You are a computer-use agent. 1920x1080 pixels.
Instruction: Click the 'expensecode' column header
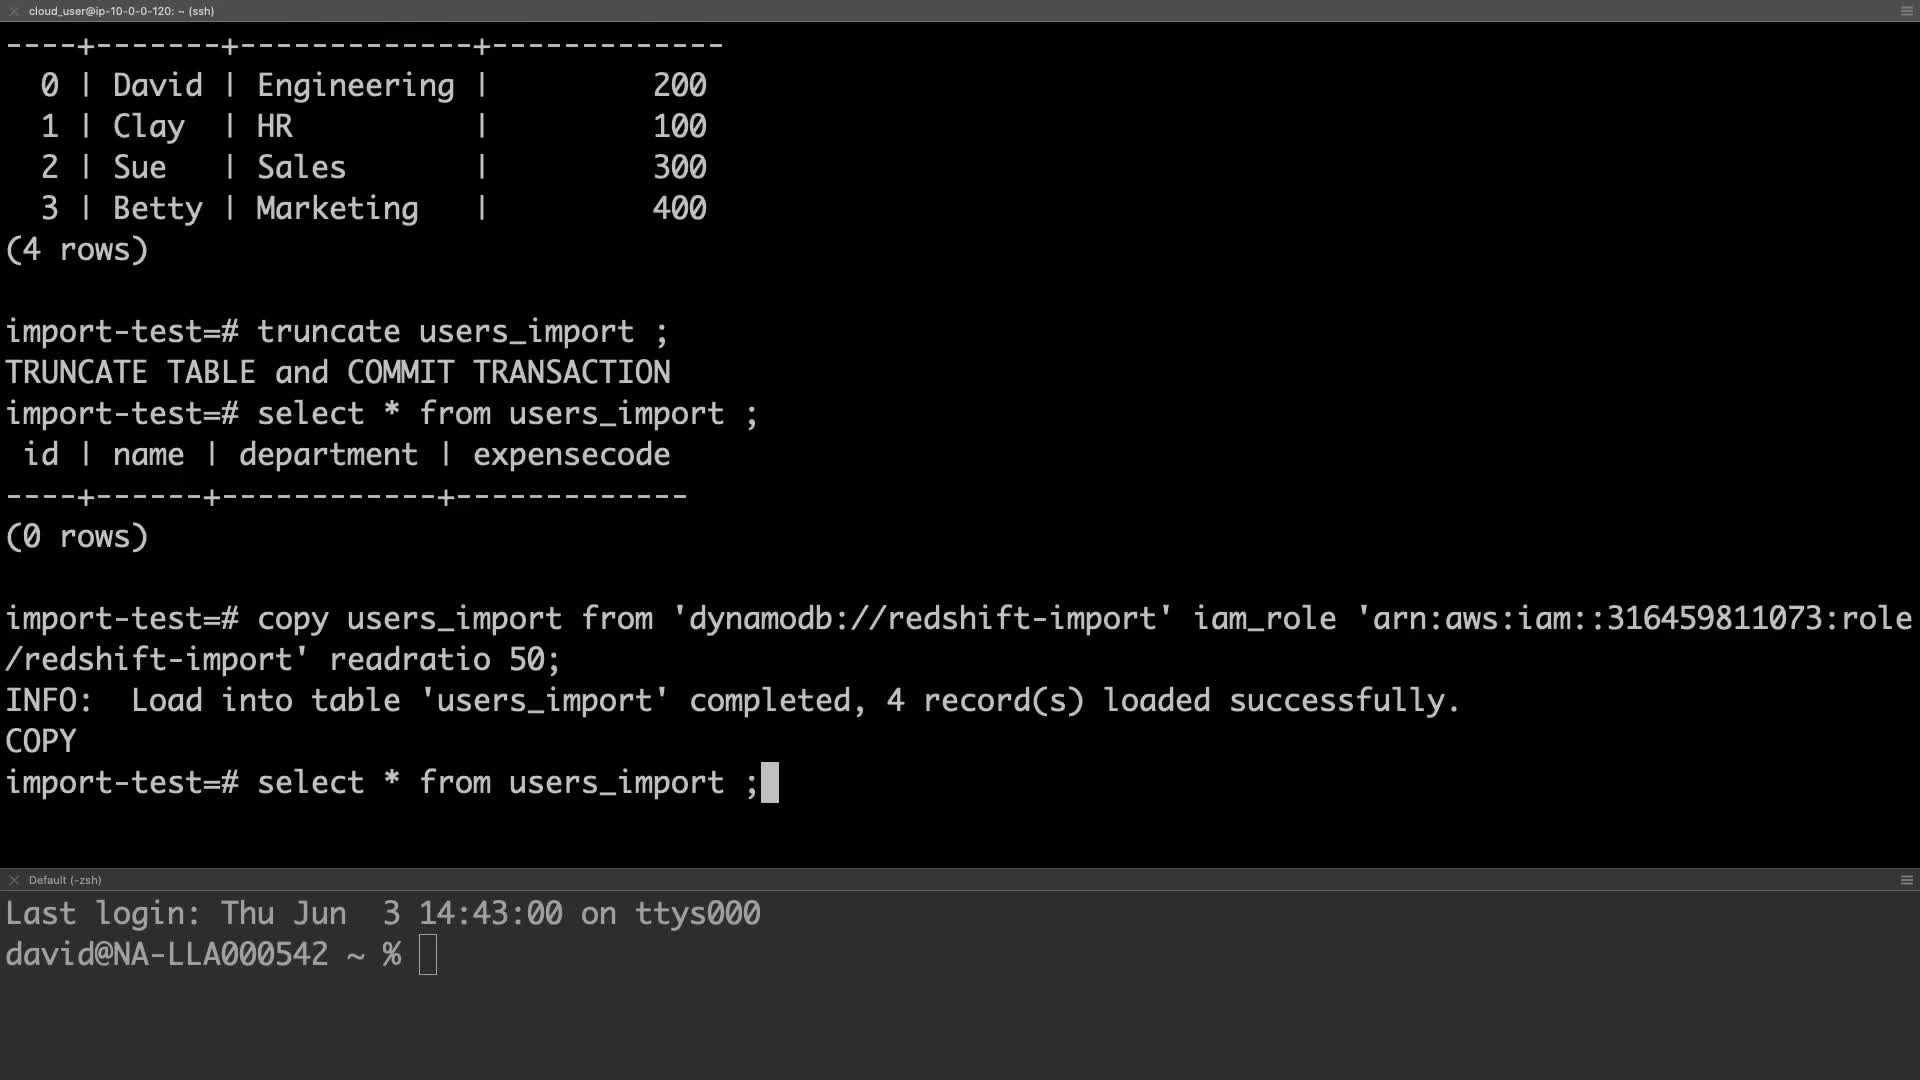571,455
